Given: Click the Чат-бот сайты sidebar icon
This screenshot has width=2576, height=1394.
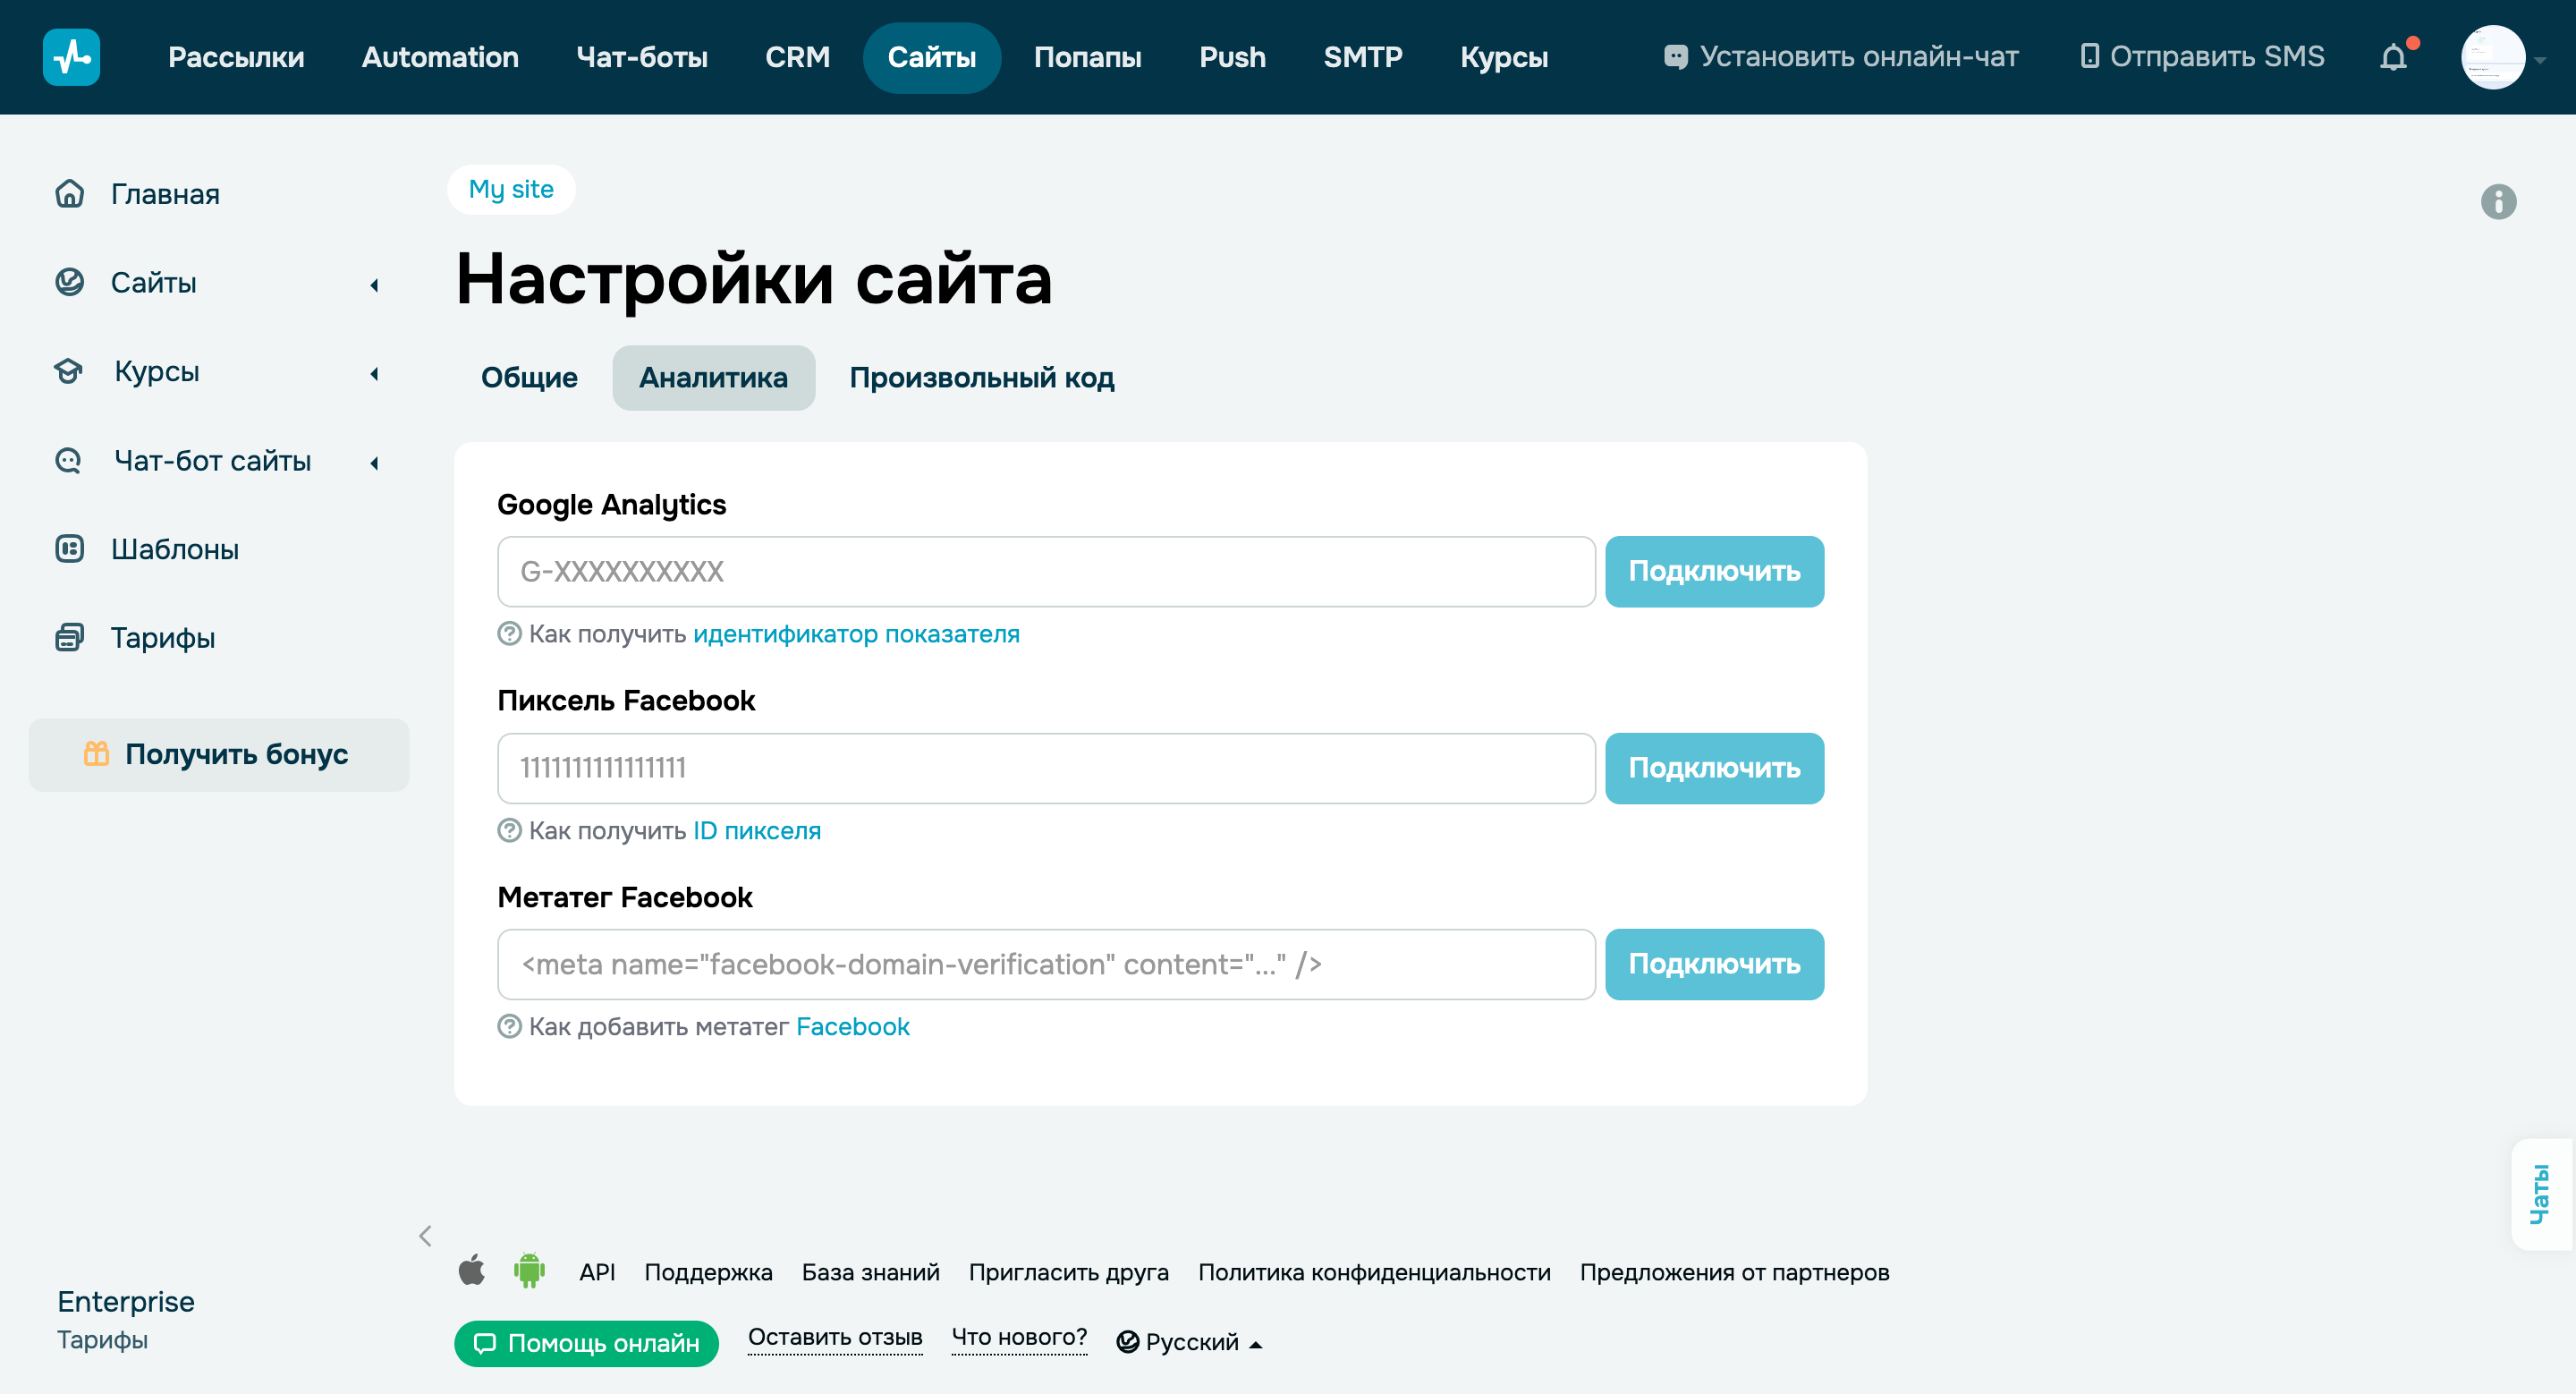Looking at the screenshot, I should pos(68,461).
